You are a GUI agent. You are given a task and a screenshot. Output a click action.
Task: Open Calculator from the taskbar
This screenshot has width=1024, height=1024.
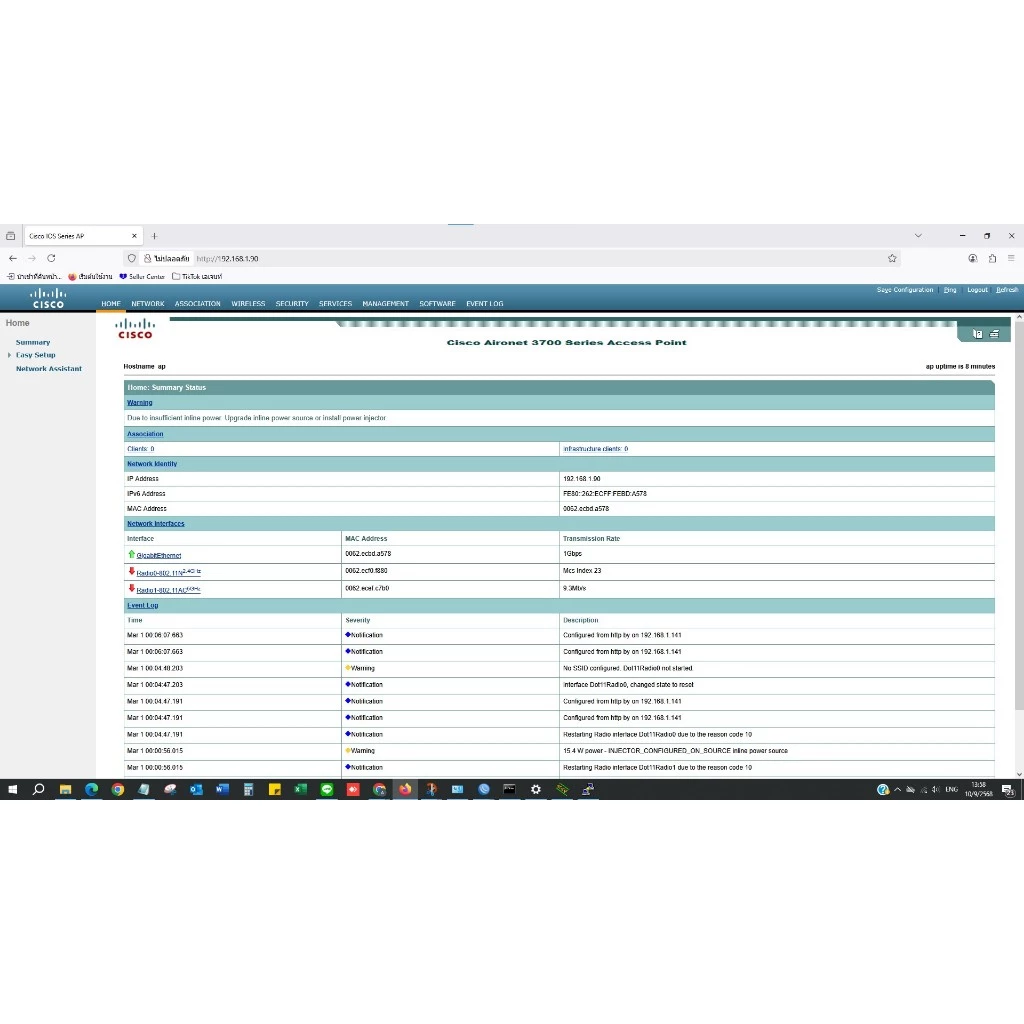(x=248, y=790)
